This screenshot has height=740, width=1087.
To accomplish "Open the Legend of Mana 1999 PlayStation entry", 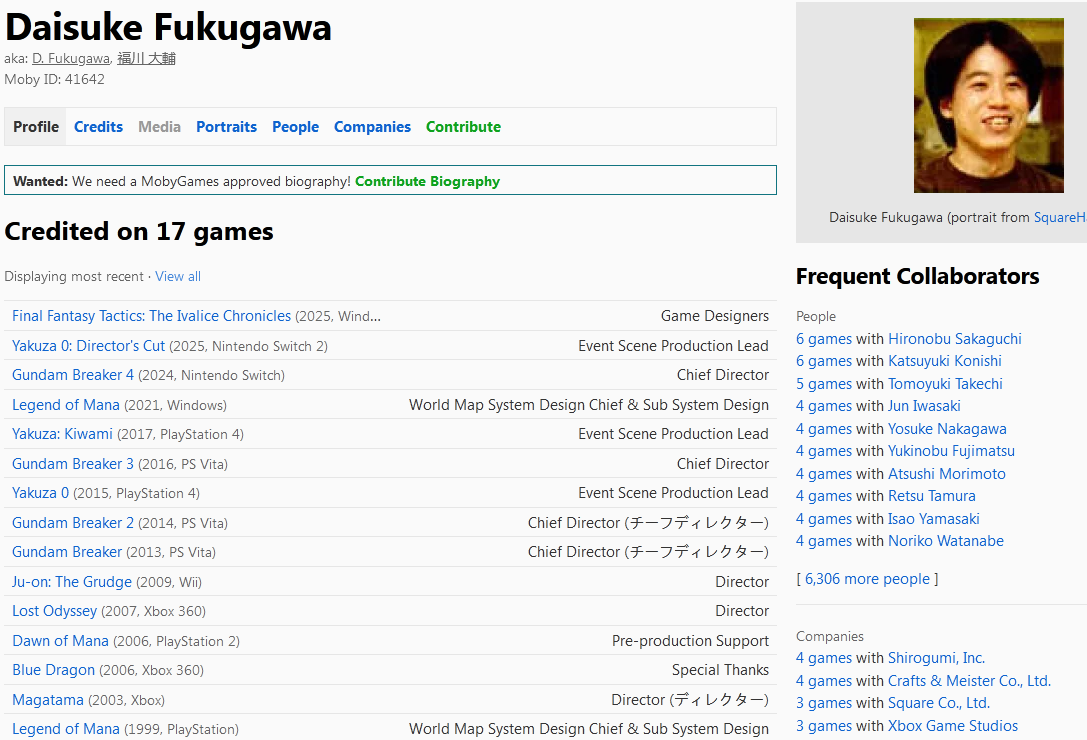I will click(x=66, y=728).
